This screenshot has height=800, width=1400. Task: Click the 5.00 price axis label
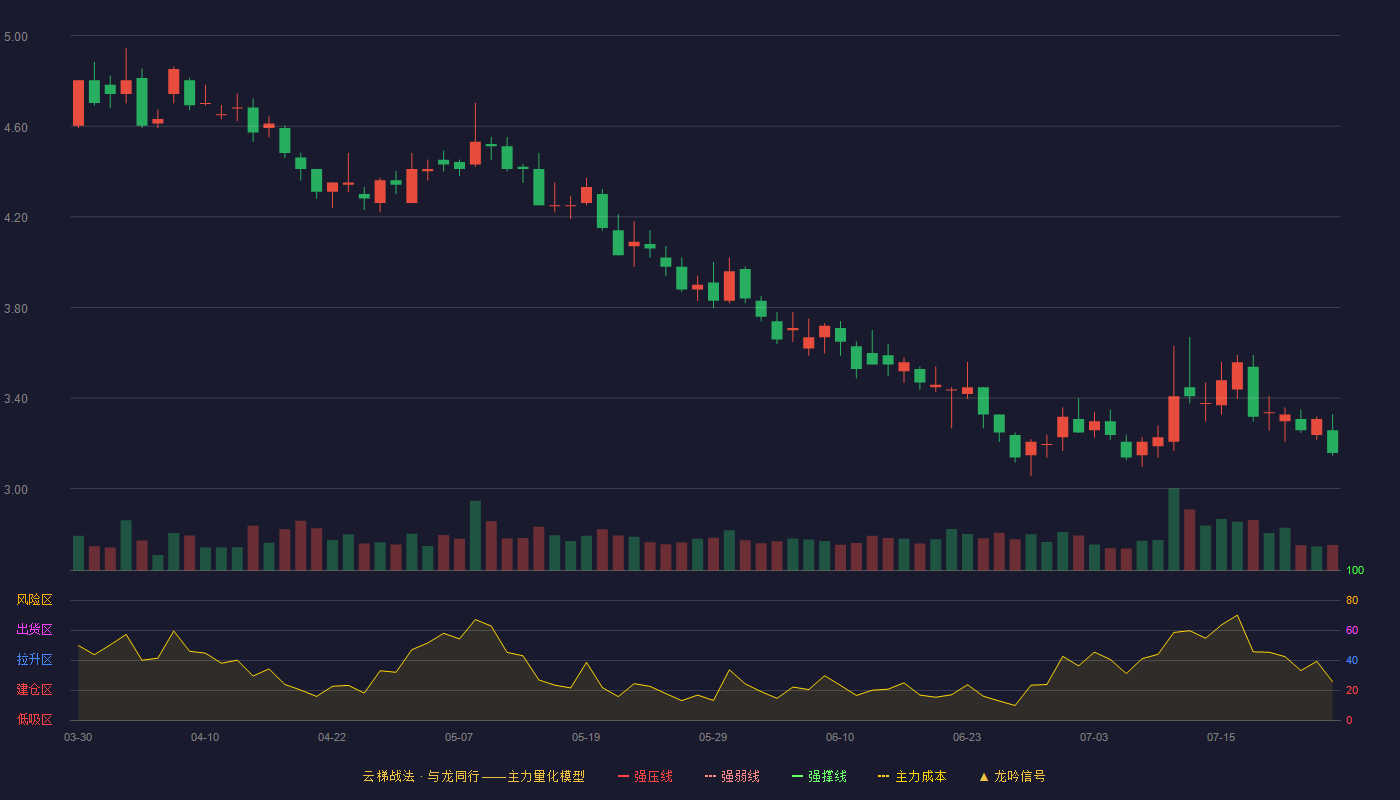(16, 37)
